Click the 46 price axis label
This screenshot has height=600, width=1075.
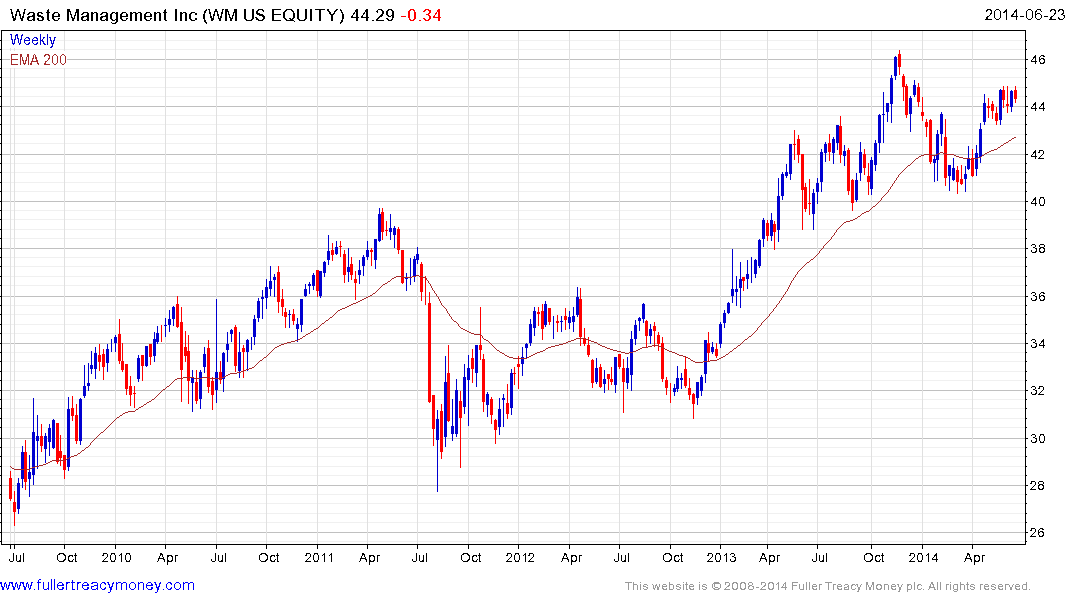pos(1037,60)
